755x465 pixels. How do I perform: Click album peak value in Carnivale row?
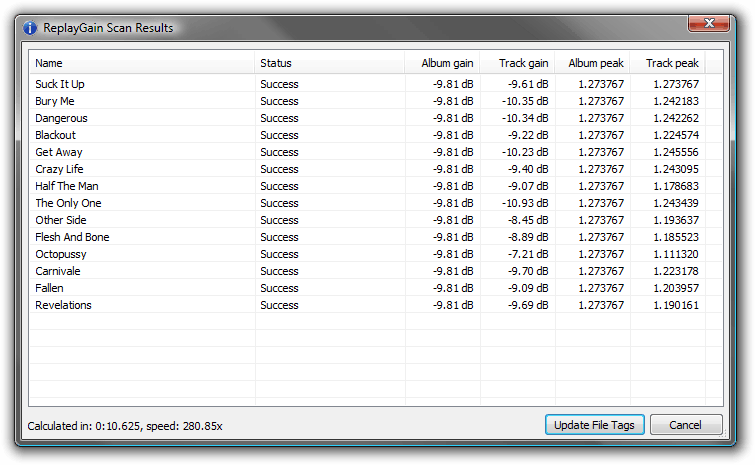pos(601,271)
